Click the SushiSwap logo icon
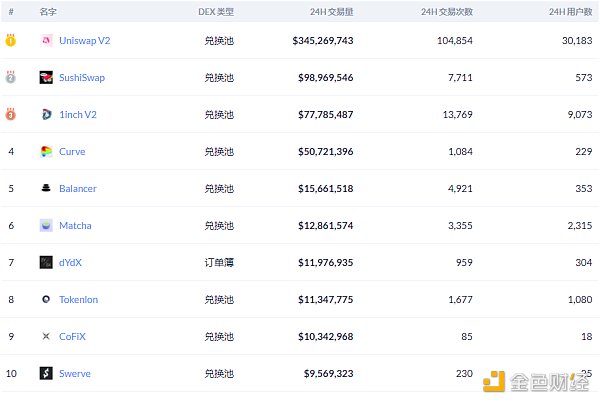Viewport: 600px width, 403px height. tap(46, 77)
